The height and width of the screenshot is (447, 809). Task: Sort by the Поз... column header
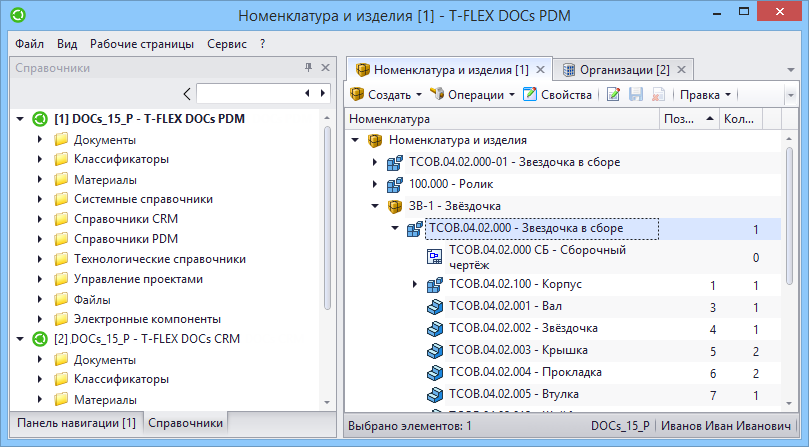[689, 119]
